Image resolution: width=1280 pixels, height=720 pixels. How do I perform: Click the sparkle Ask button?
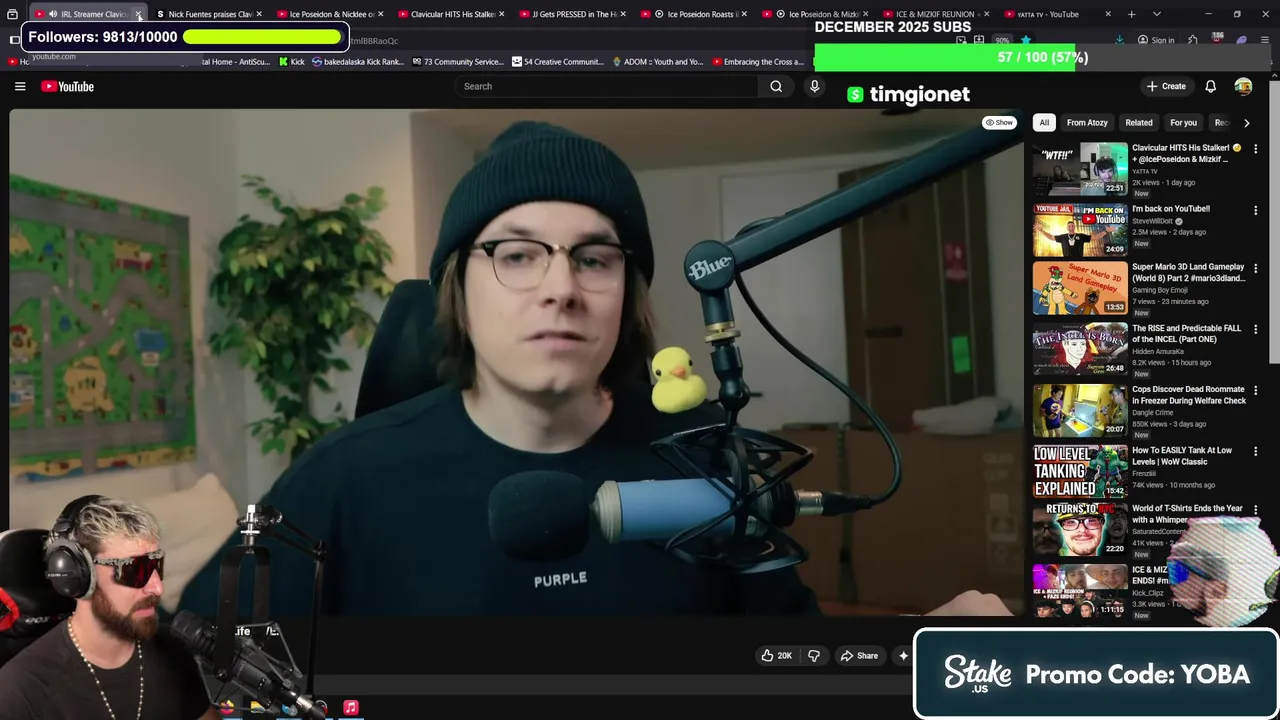[x=903, y=656]
